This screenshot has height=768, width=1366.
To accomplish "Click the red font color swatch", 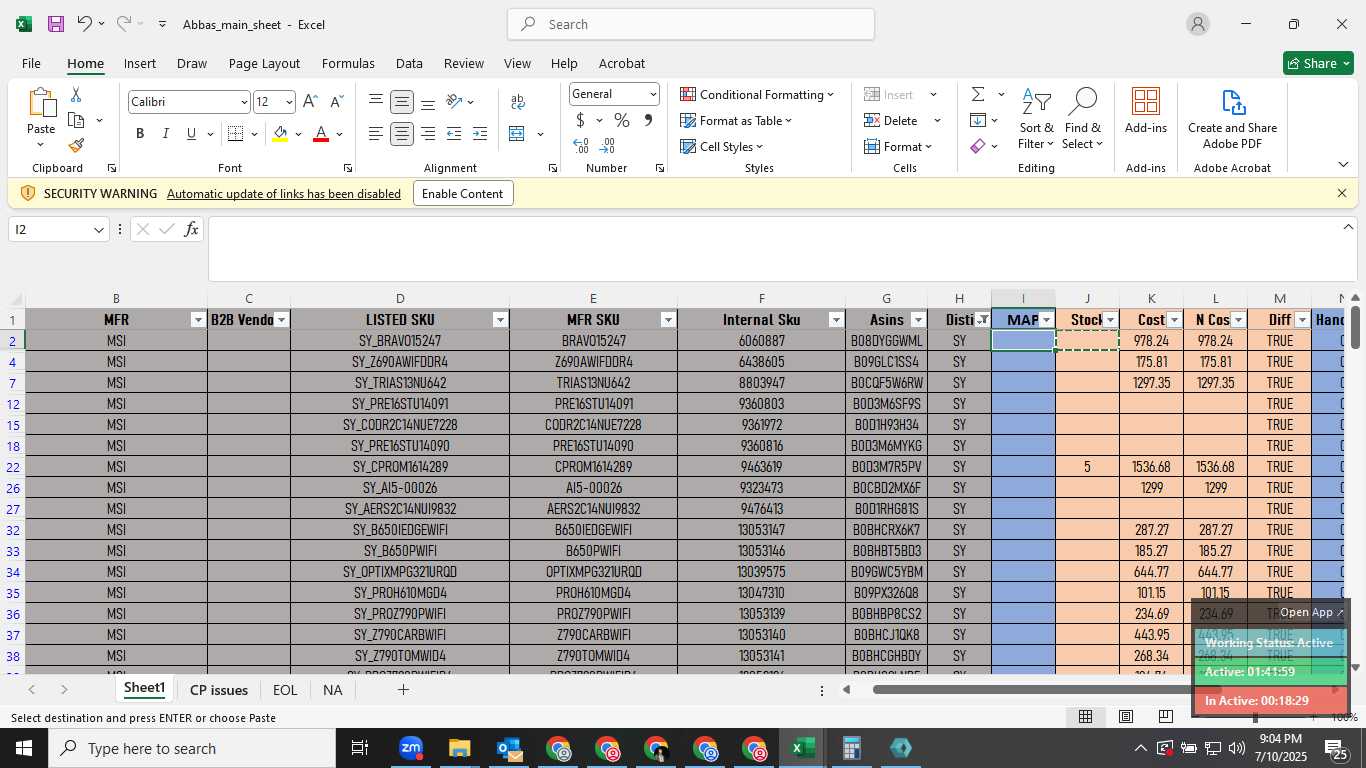I will (321, 134).
